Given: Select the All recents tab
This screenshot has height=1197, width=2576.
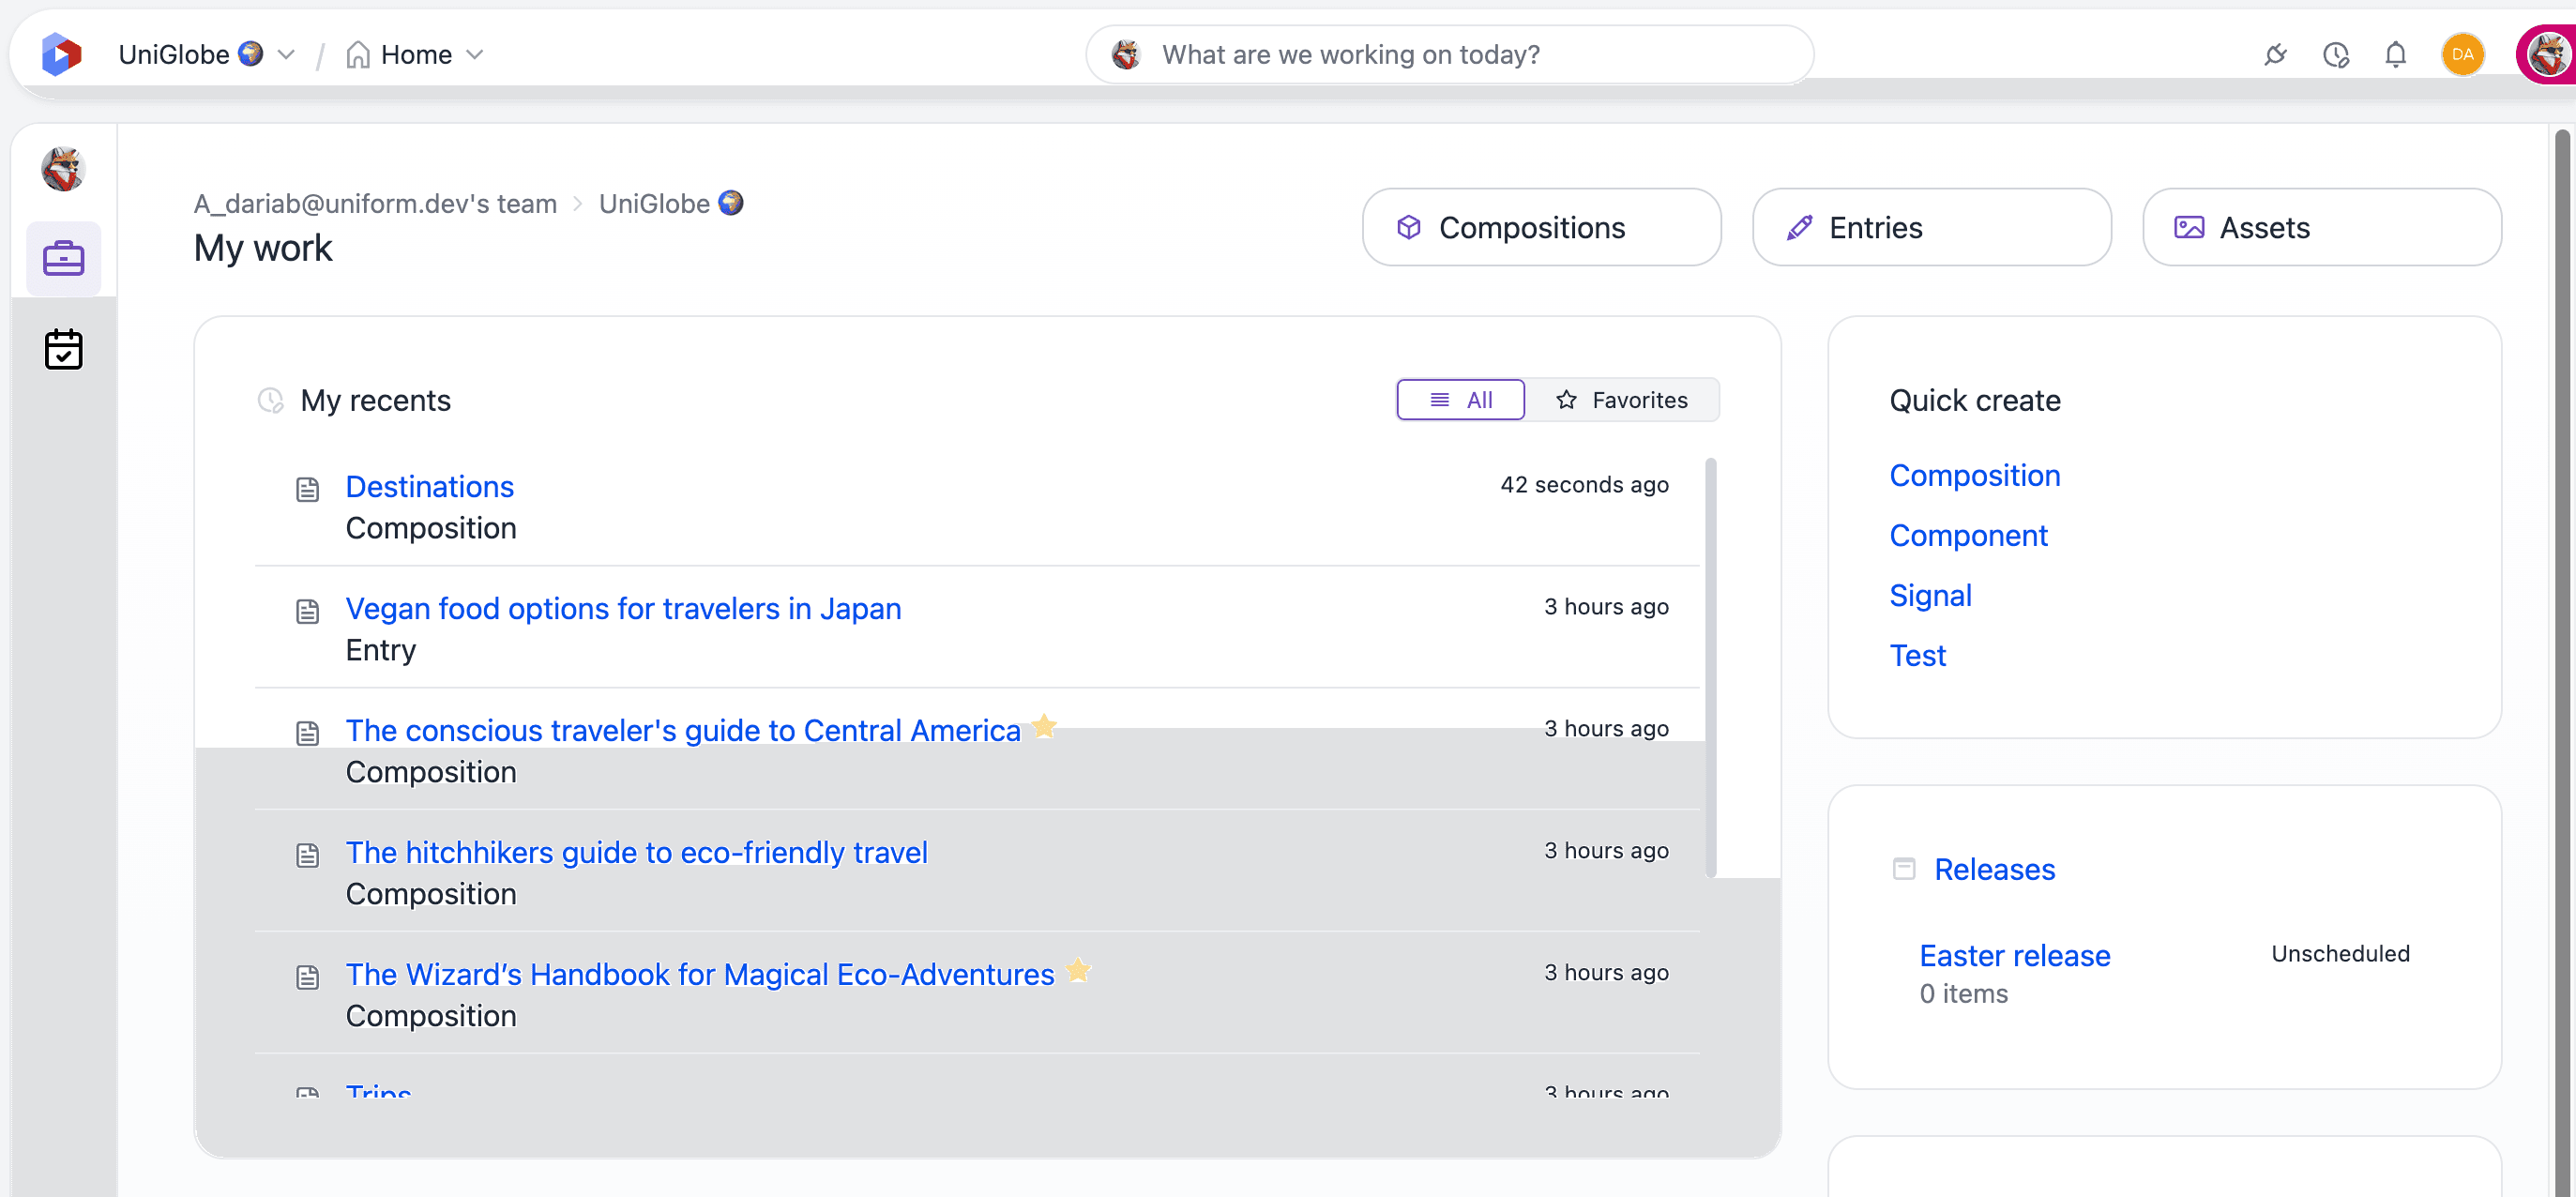Looking at the screenshot, I should pyautogui.click(x=1460, y=400).
